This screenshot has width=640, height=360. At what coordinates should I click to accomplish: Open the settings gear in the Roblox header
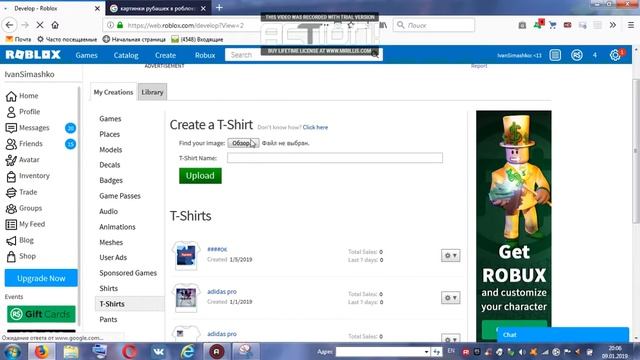(x=615, y=55)
